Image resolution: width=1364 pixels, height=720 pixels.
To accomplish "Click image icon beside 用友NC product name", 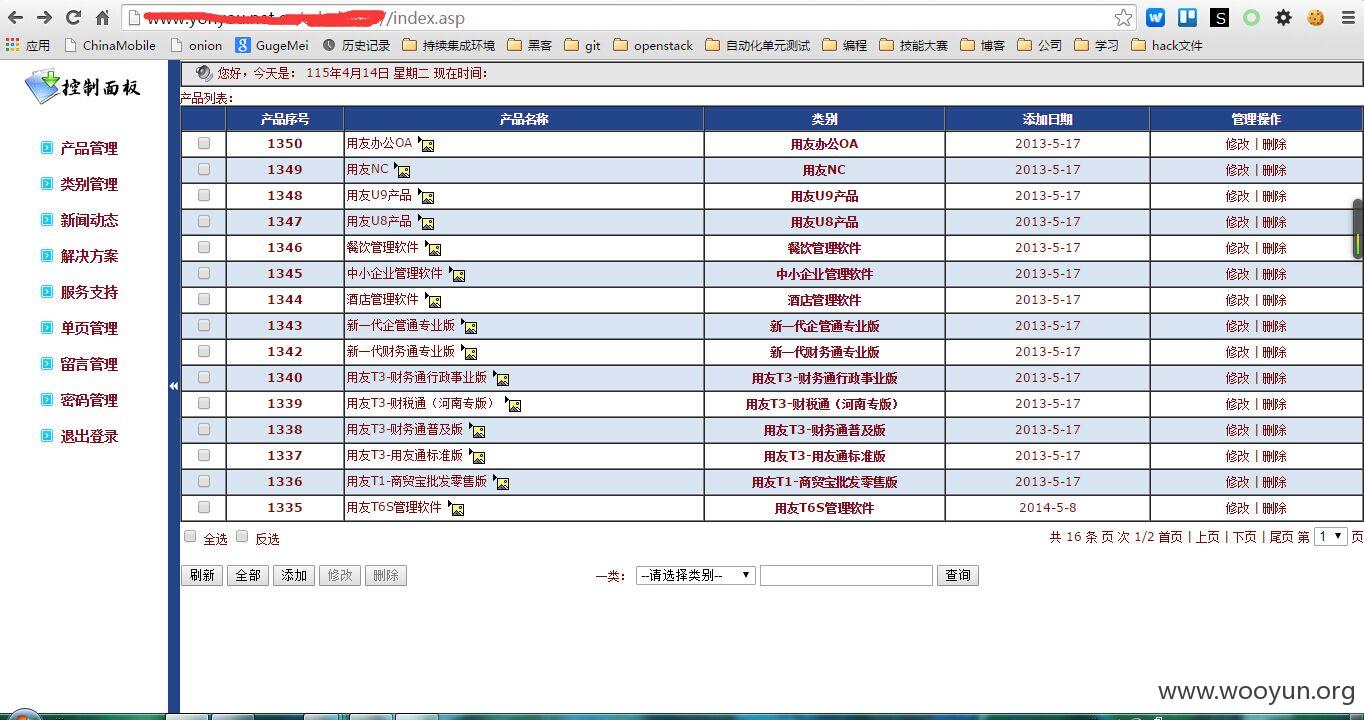I will [x=402, y=170].
